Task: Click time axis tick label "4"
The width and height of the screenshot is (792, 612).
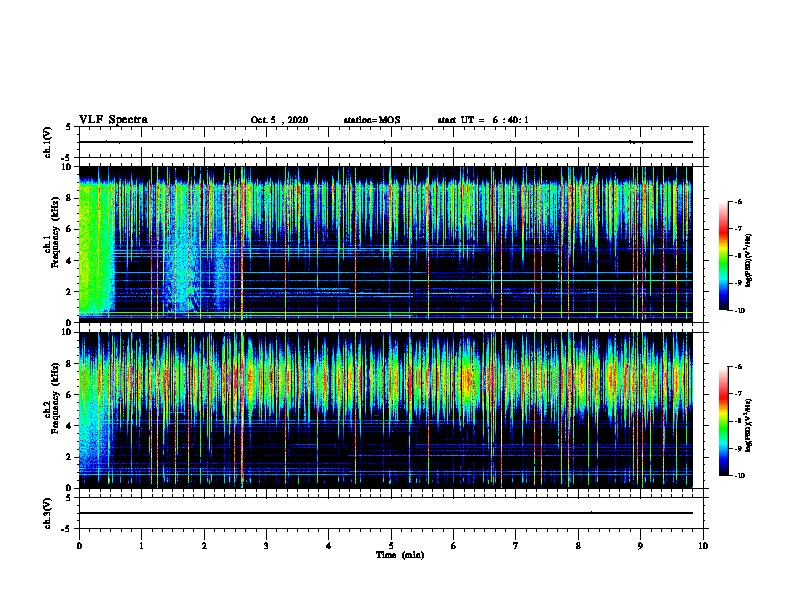Action: [x=329, y=545]
